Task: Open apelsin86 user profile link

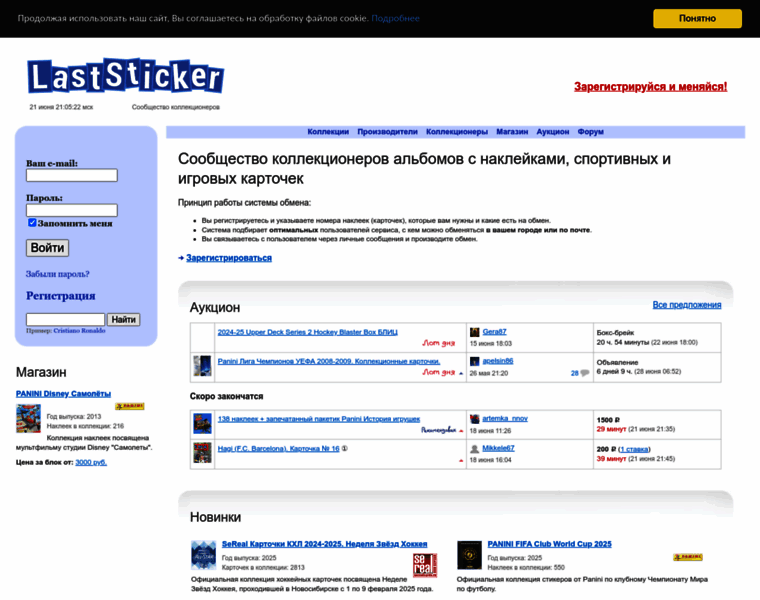Action: (x=498, y=361)
